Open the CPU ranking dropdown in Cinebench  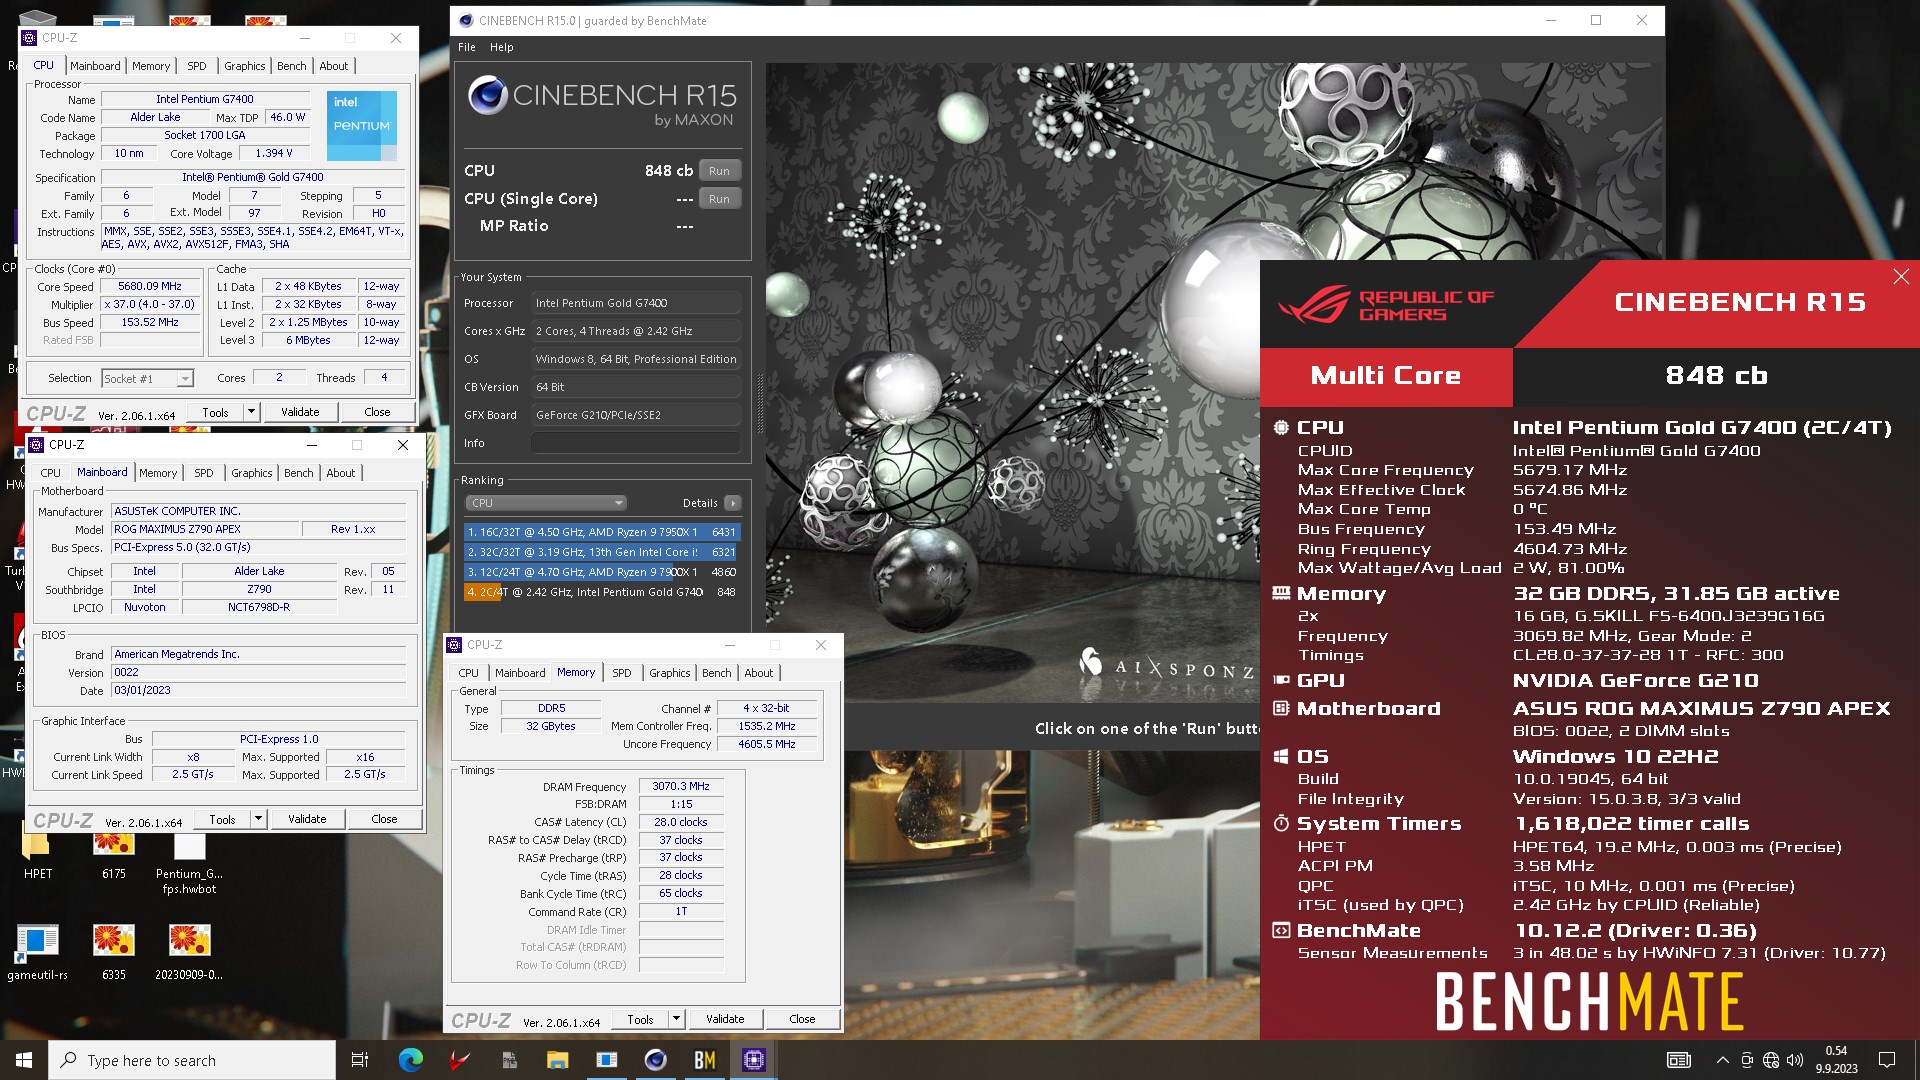(546, 503)
